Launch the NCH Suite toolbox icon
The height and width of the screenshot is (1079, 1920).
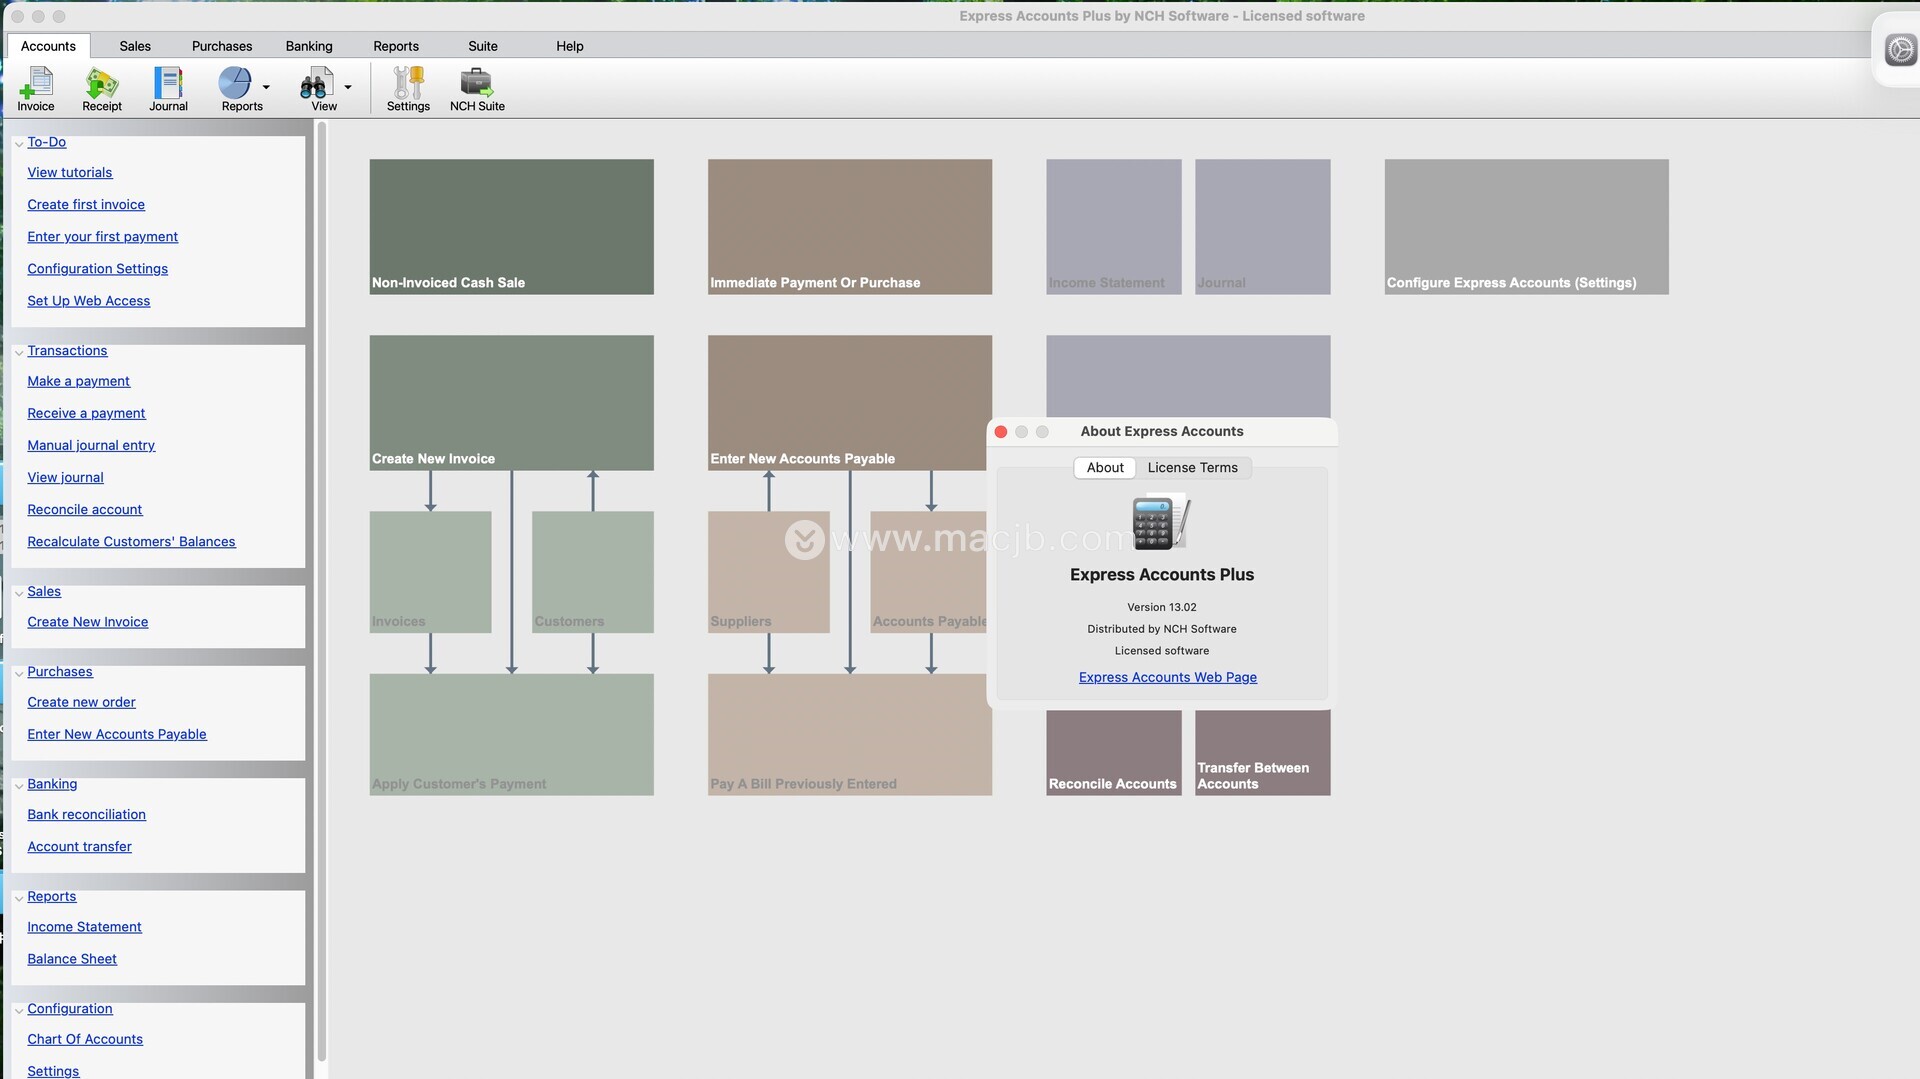(x=477, y=84)
